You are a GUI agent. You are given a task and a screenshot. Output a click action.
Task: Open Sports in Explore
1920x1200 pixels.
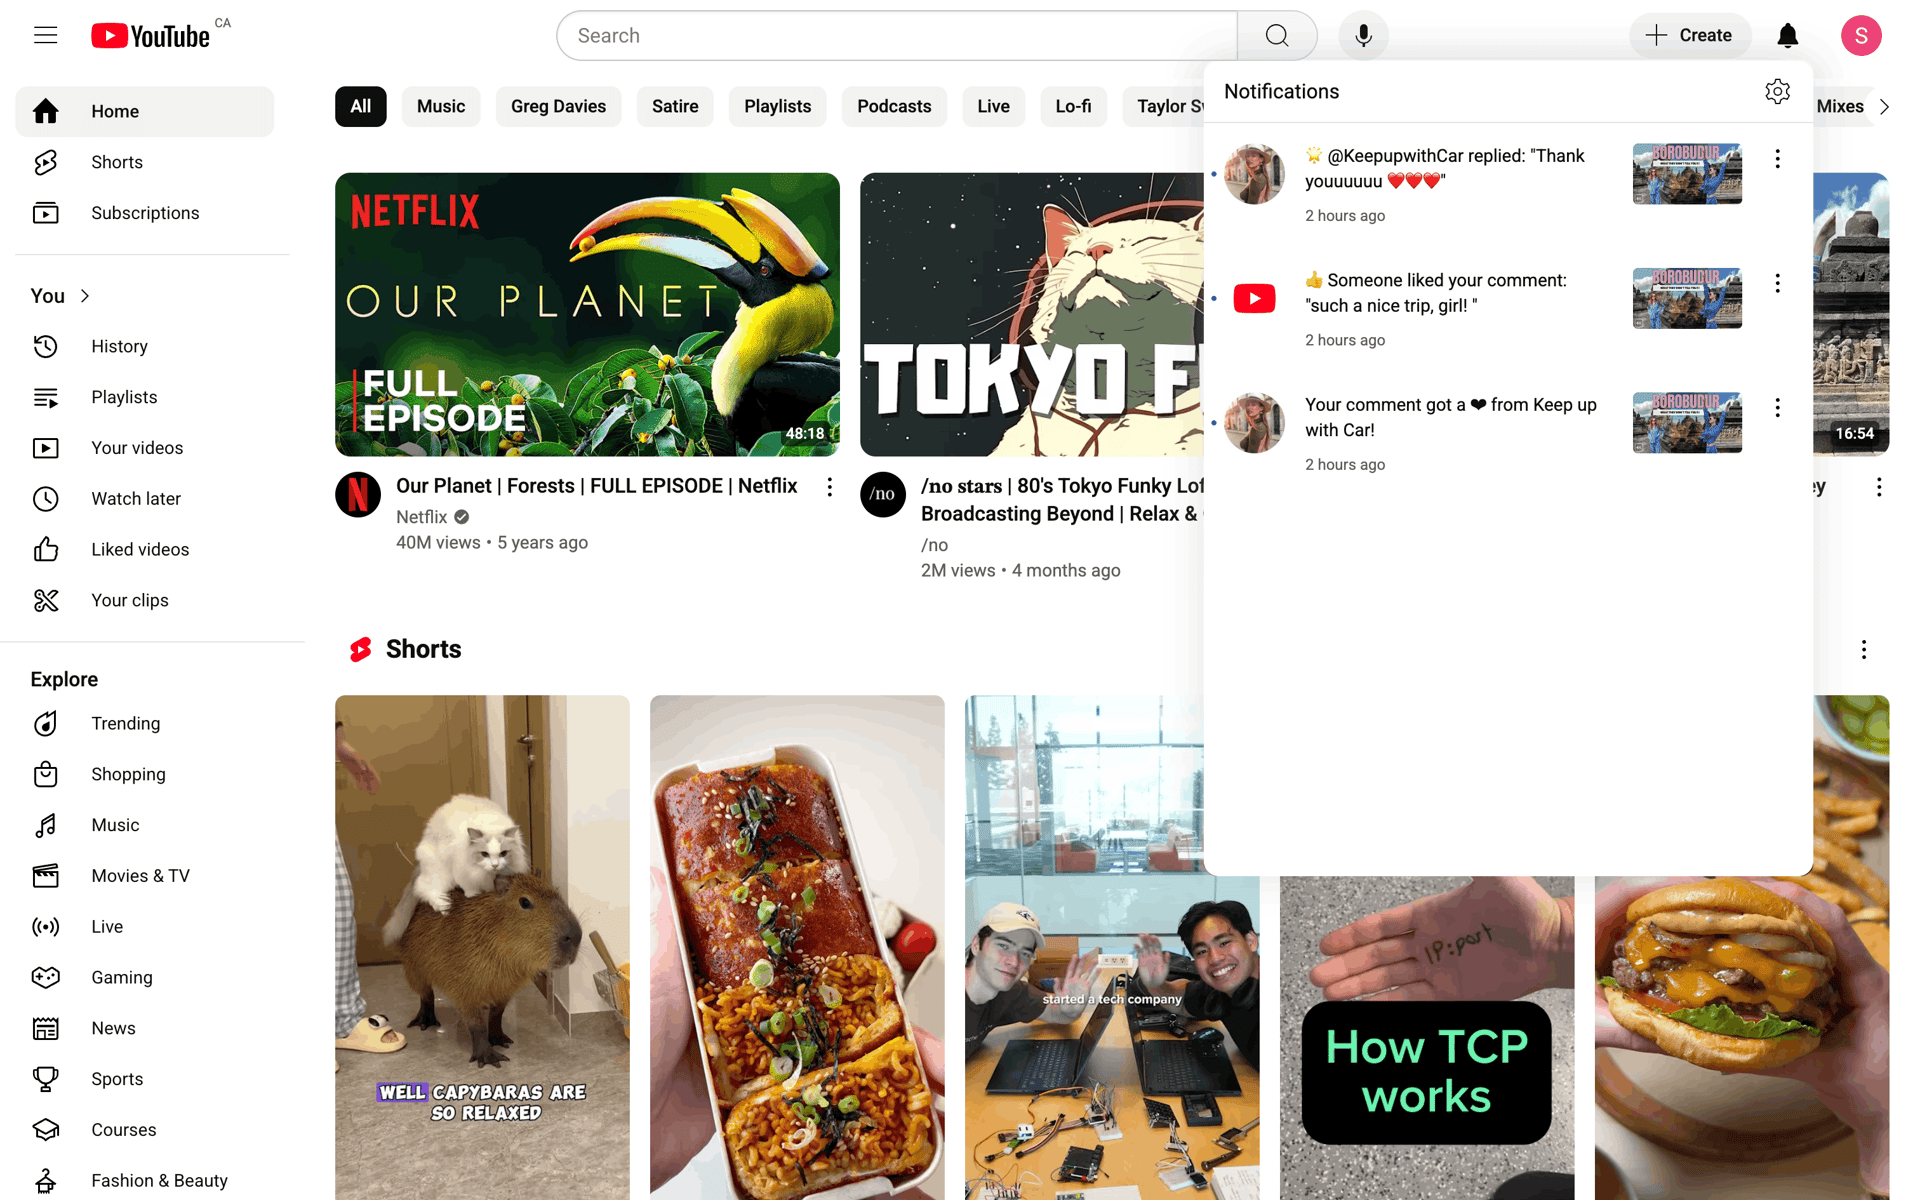[x=145, y=1079]
